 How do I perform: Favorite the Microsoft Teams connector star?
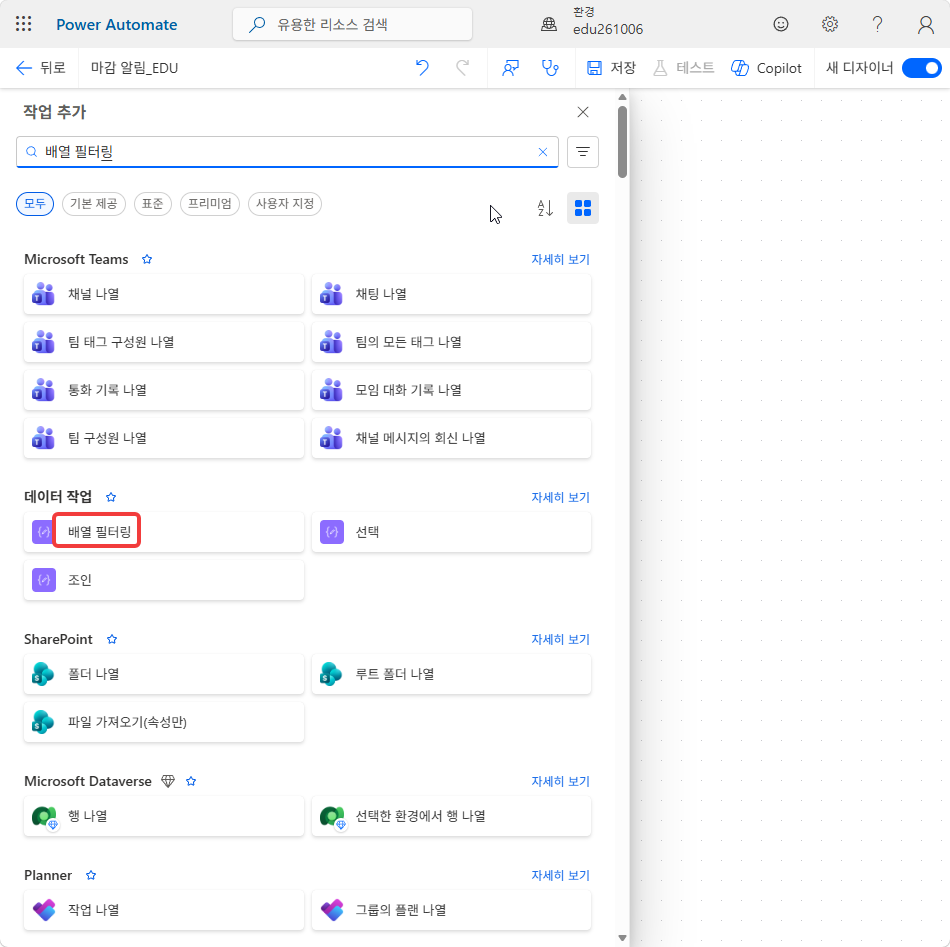coord(147,259)
